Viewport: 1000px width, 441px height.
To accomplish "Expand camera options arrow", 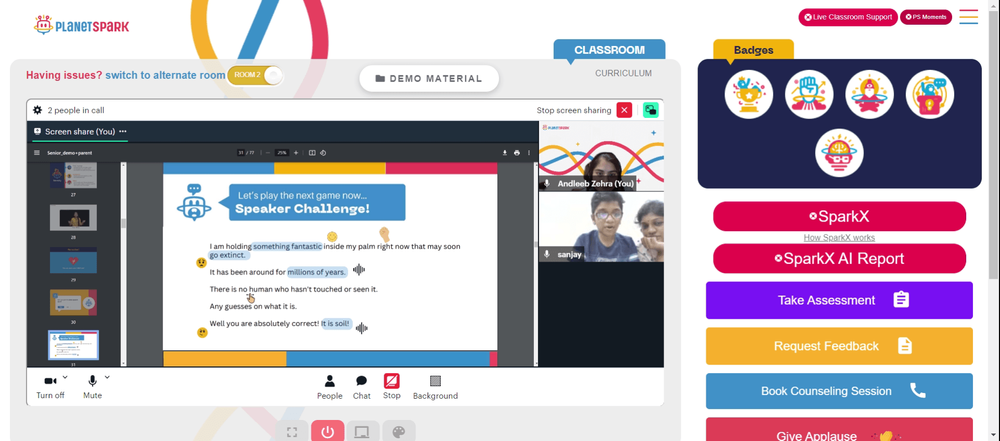I will point(65,377).
